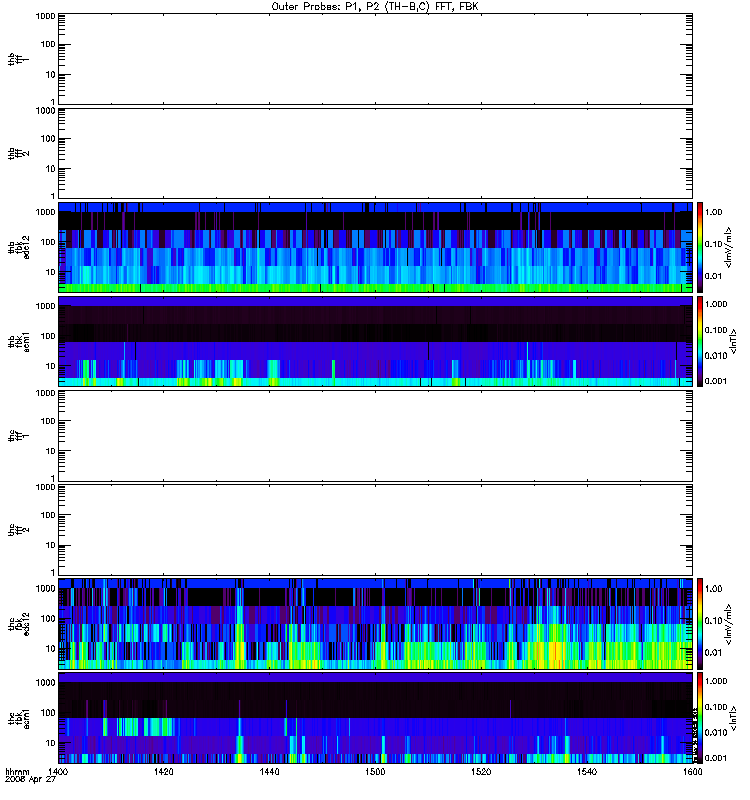Select the empty thc fff 1 panel
This screenshot has height=800, width=750.
coord(375,436)
